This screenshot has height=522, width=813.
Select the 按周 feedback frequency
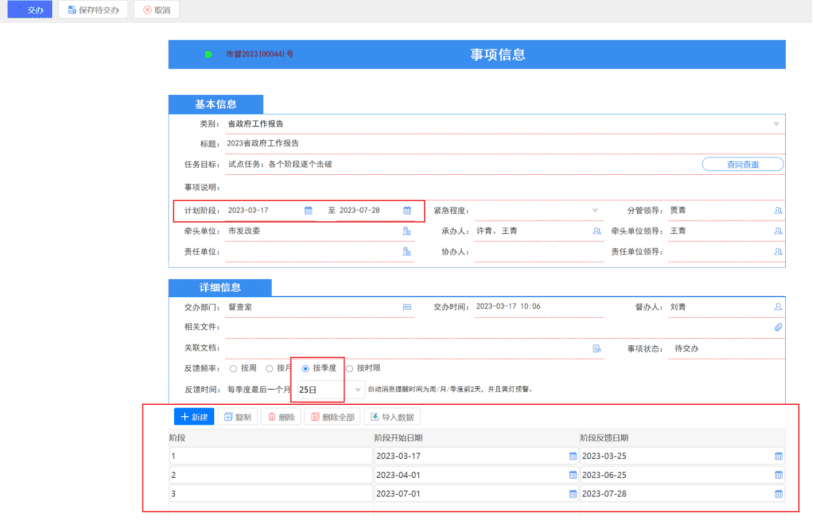pos(233,369)
